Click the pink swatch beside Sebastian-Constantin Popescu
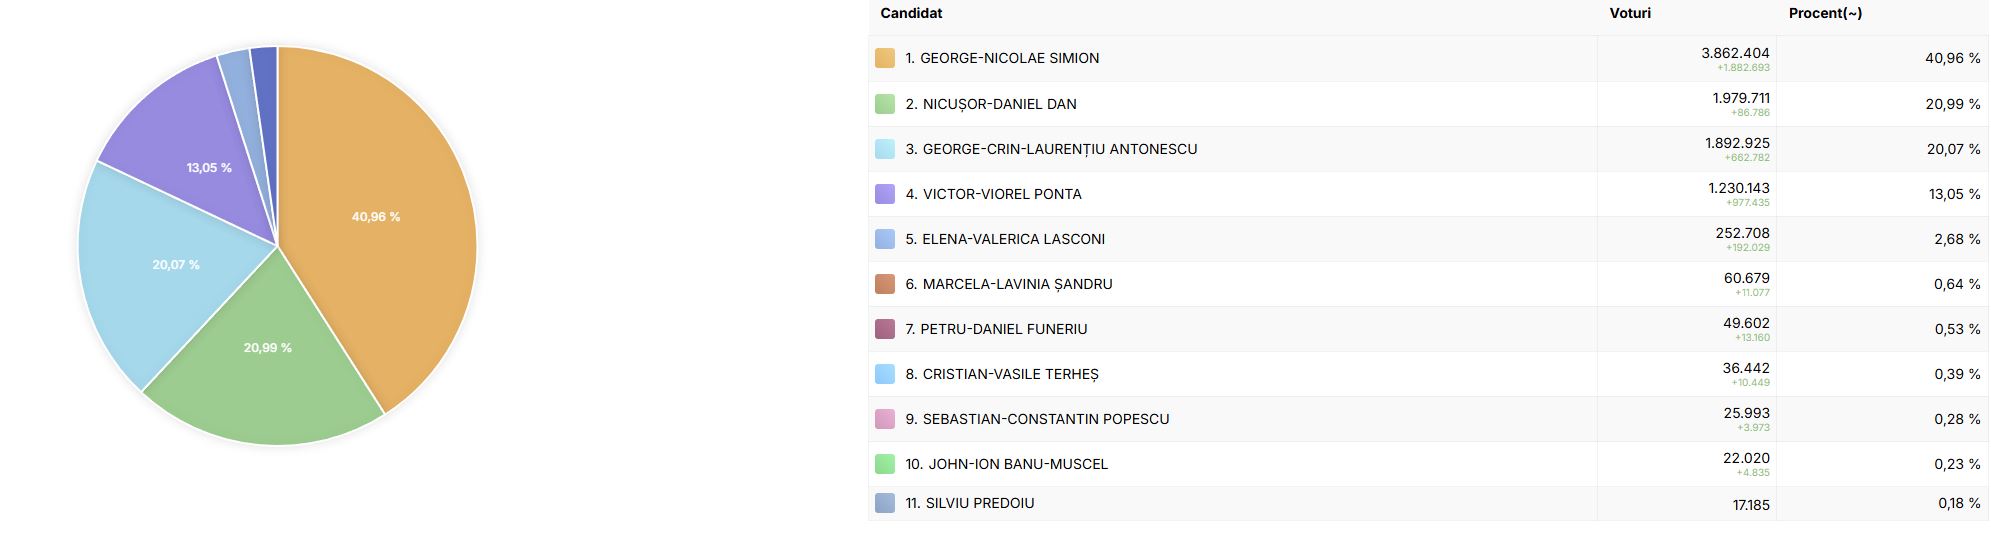1991x536 pixels. point(884,419)
